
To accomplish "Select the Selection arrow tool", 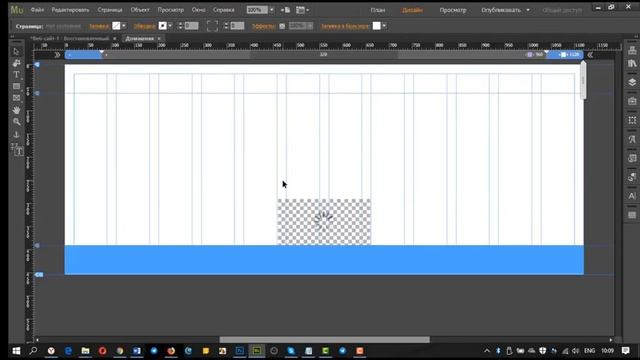I will (x=16, y=51).
